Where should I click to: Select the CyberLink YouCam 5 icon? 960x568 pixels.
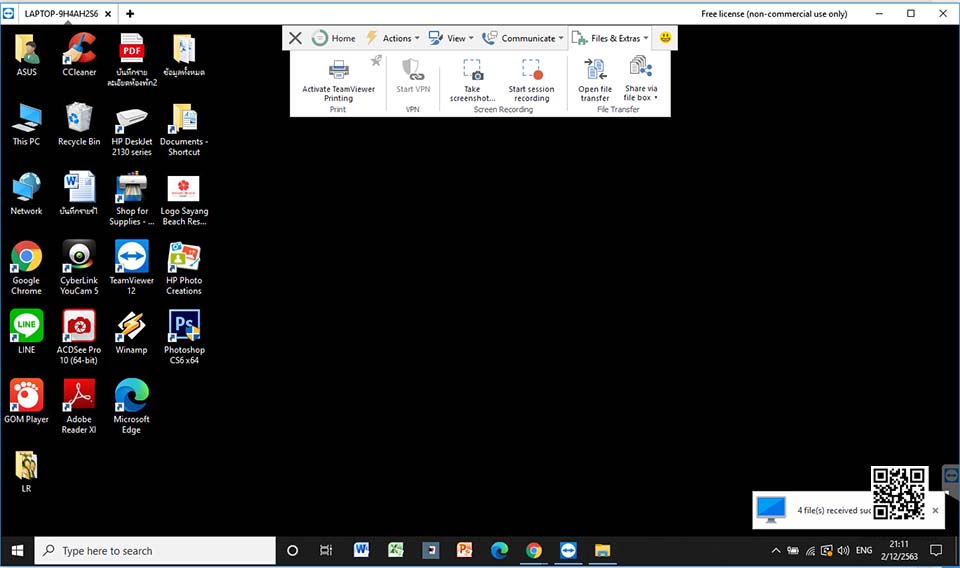click(79, 268)
